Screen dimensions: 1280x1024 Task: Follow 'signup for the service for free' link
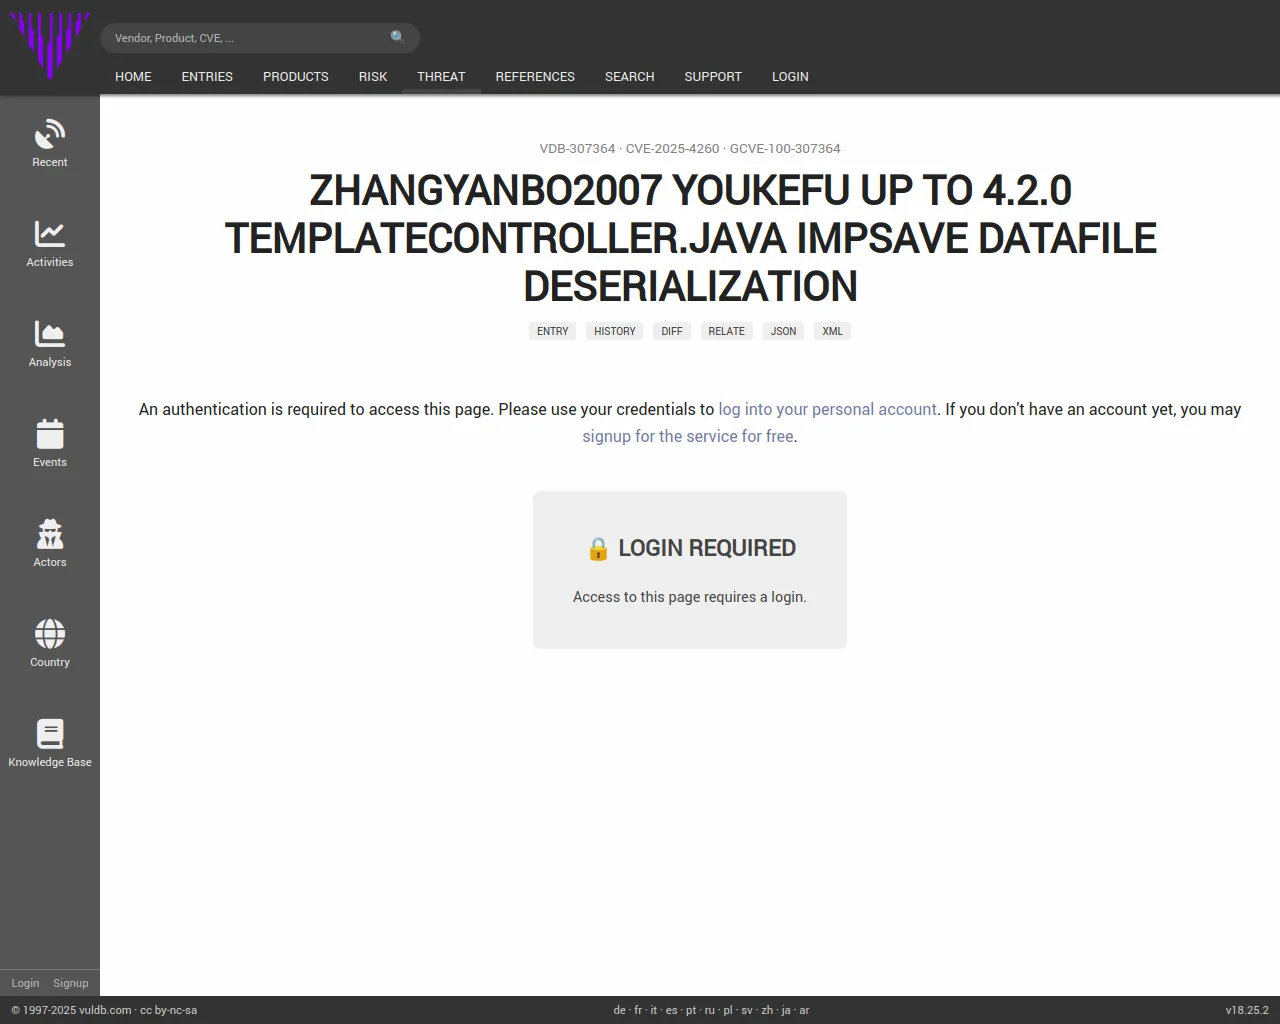click(688, 436)
